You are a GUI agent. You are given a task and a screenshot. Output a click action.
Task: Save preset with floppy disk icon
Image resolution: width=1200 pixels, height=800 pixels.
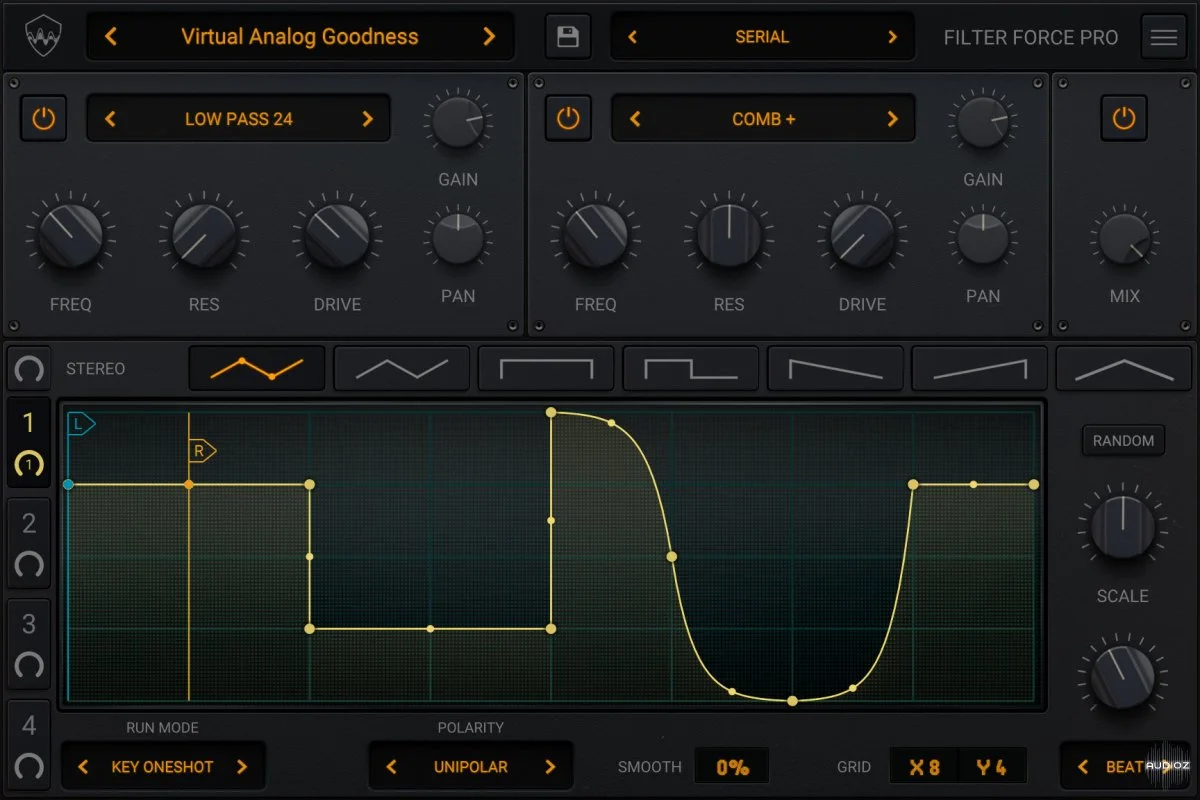click(x=568, y=37)
